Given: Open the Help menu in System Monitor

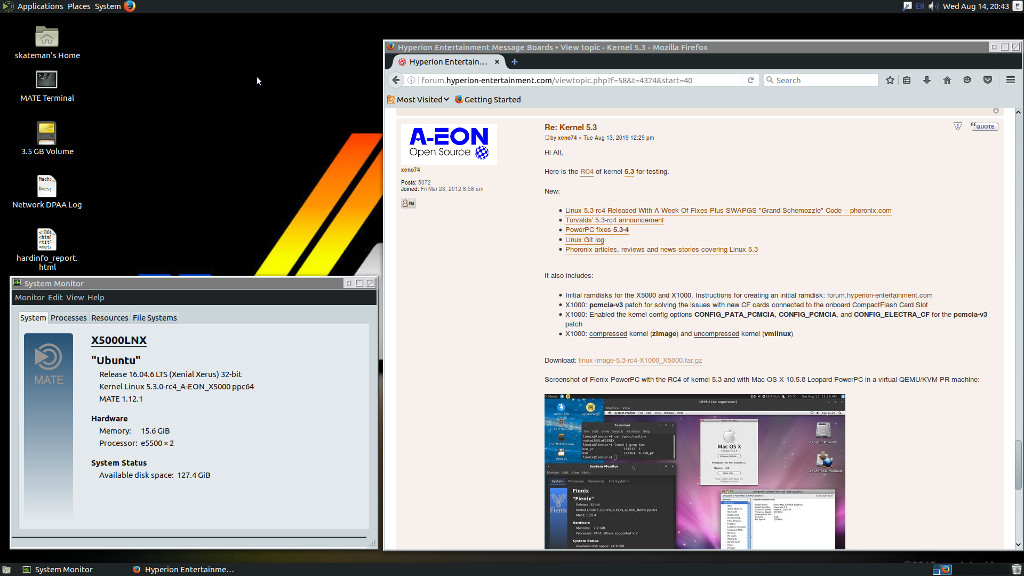Looking at the screenshot, I should 96,297.
